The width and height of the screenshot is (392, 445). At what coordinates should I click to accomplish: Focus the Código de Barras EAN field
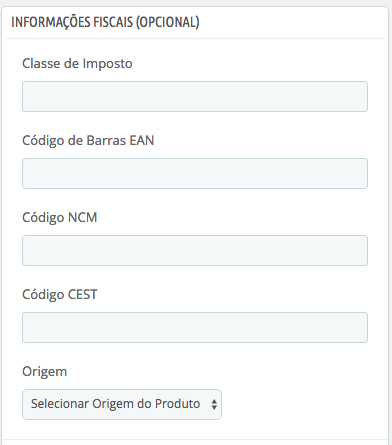(x=195, y=173)
